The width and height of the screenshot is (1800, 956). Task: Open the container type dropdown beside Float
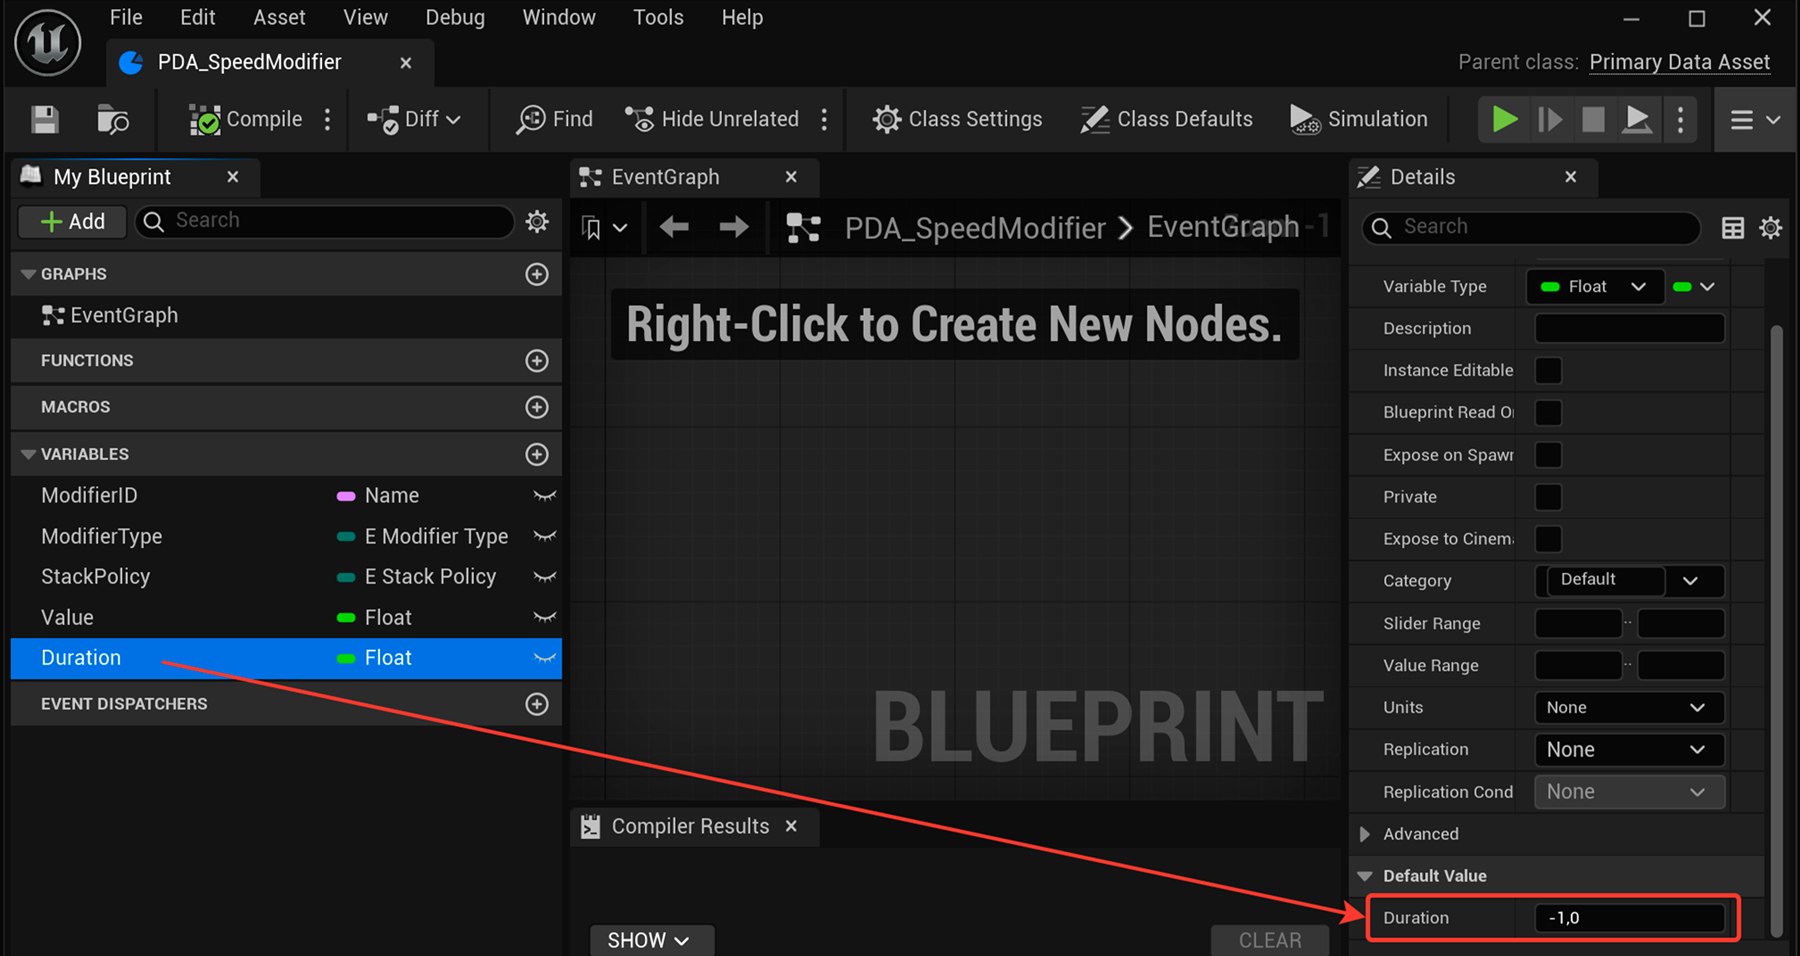[x=1694, y=287]
